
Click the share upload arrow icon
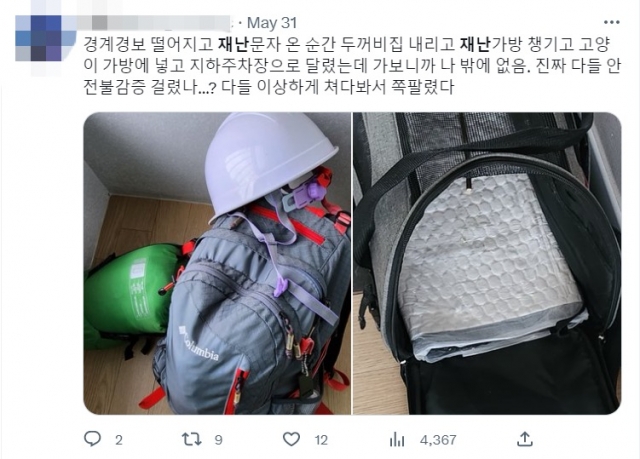(525, 439)
